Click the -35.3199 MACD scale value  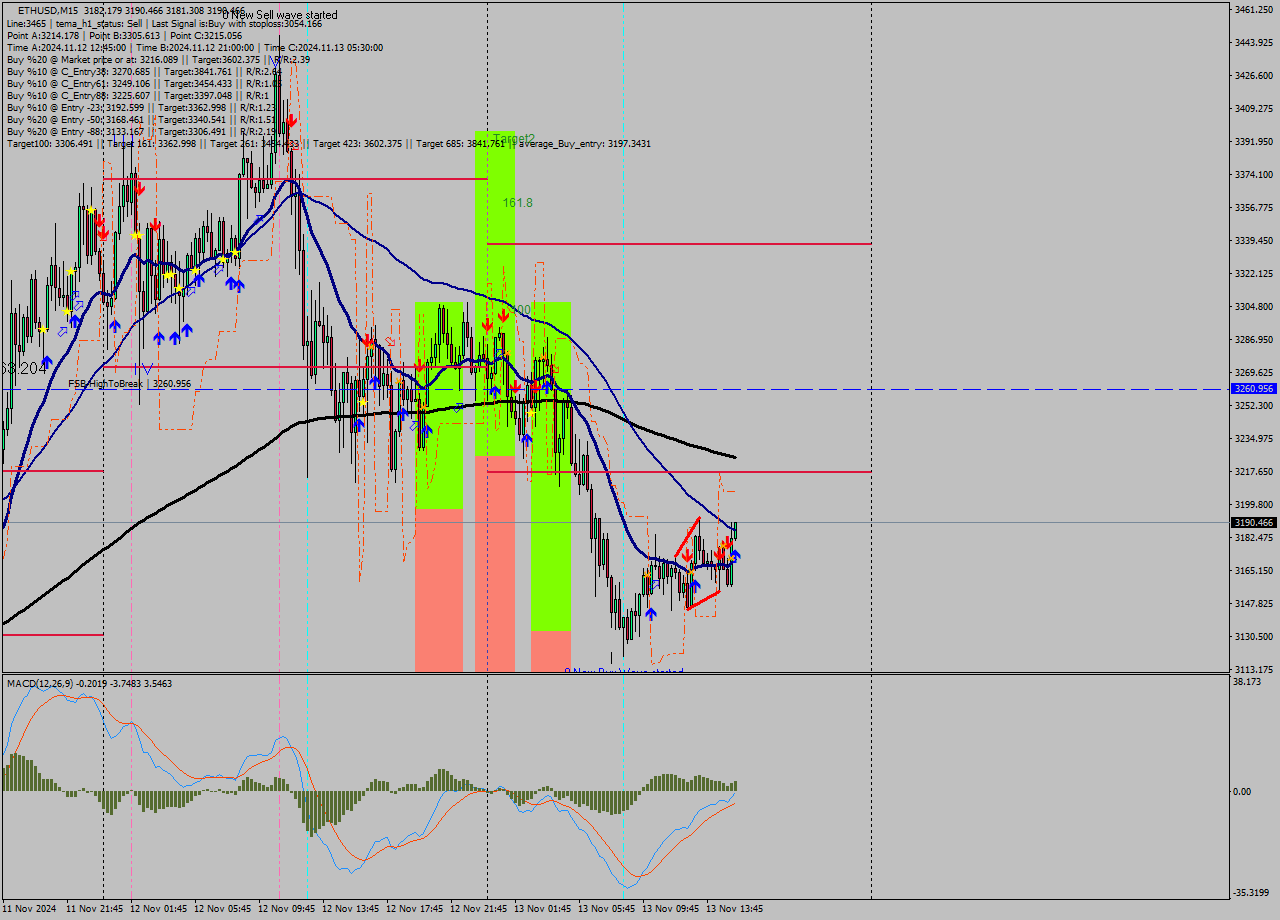click(1251, 892)
